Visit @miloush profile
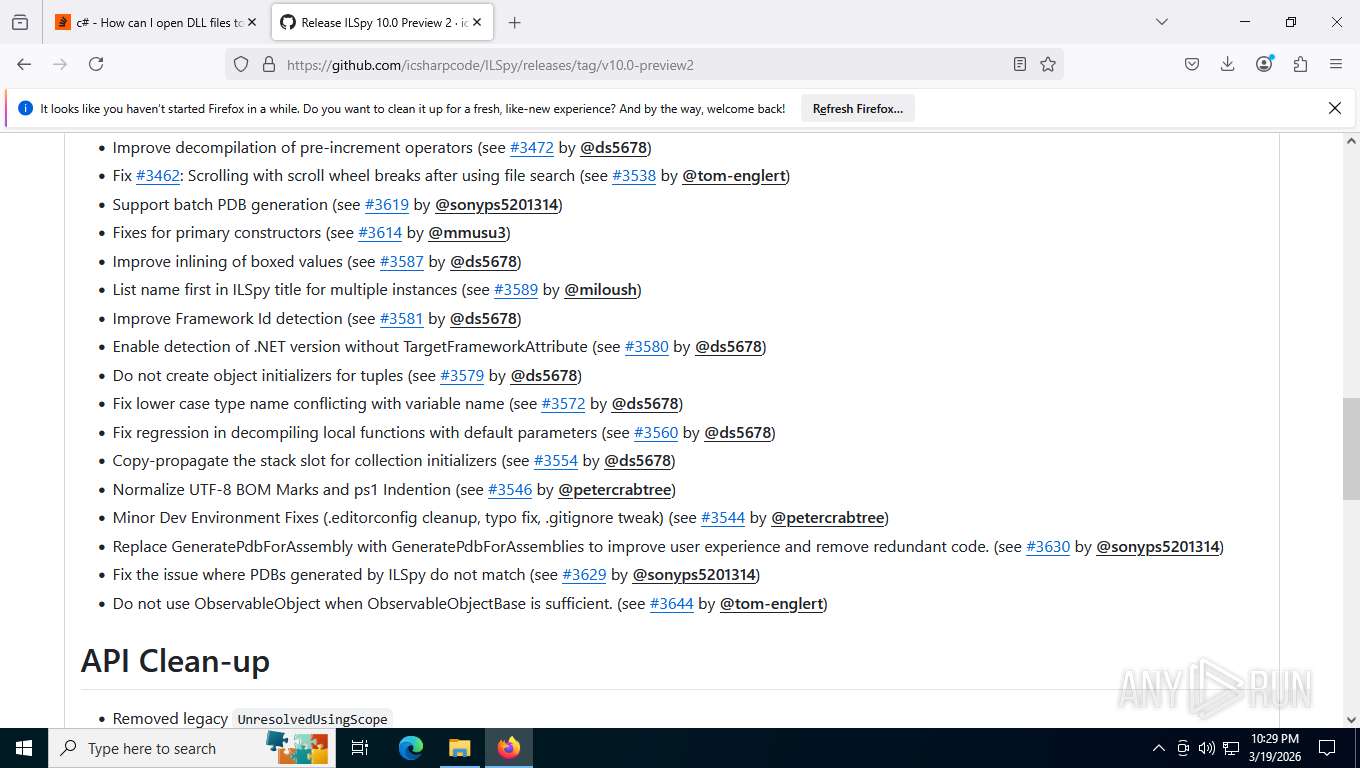This screenshot has height=768, width=1360. (x=601, y=289)
